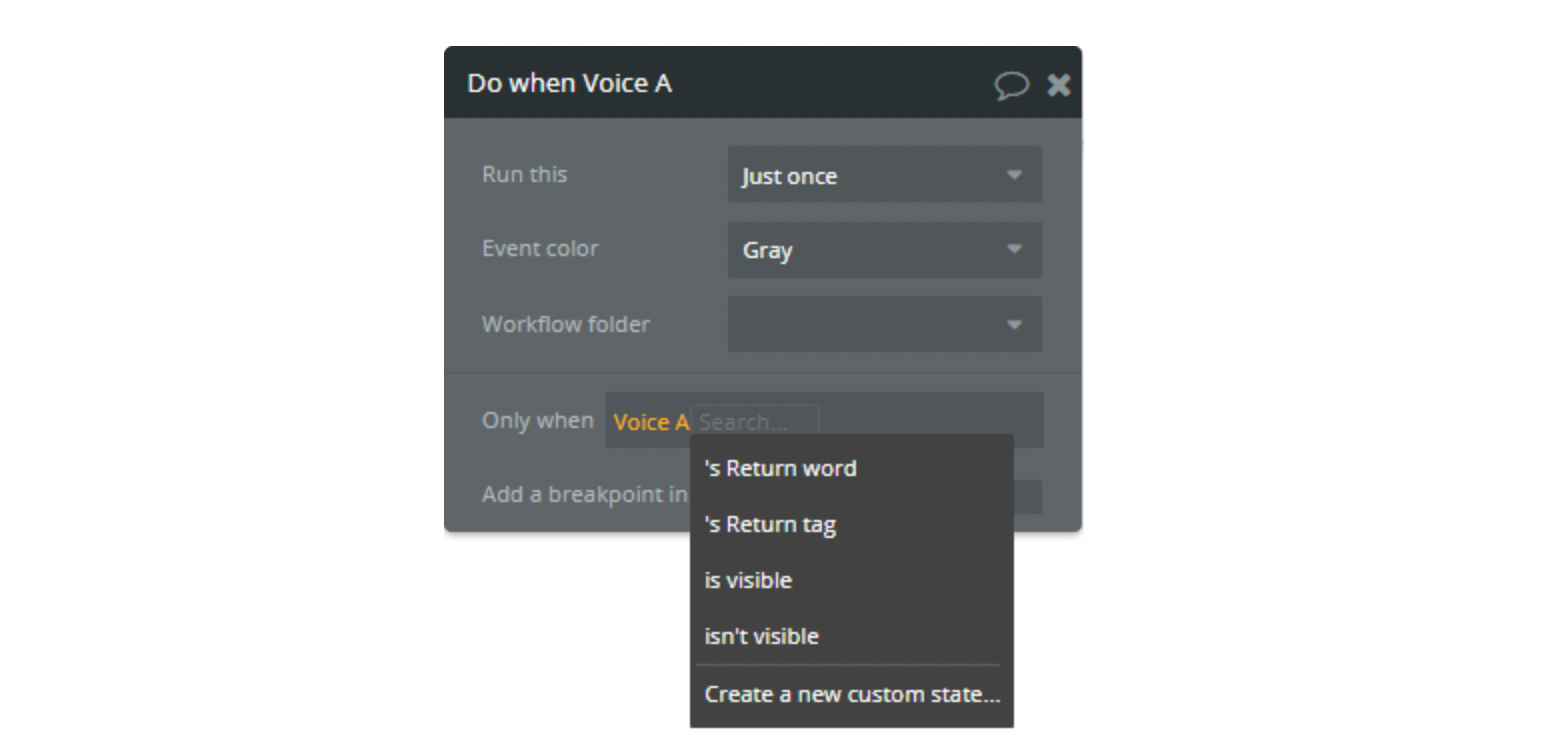
Task: Click the Add a breakpoint in label
Action: coord(585,494)
